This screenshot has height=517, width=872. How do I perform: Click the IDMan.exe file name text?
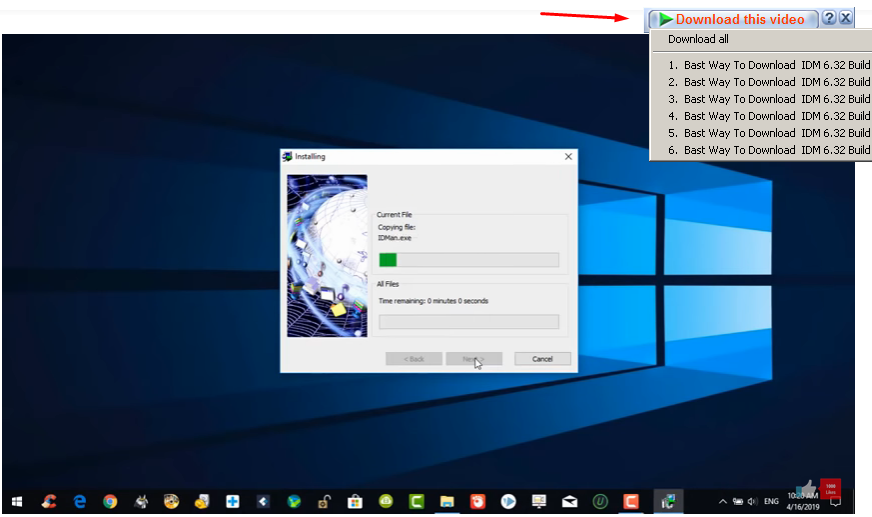(394, 238)
